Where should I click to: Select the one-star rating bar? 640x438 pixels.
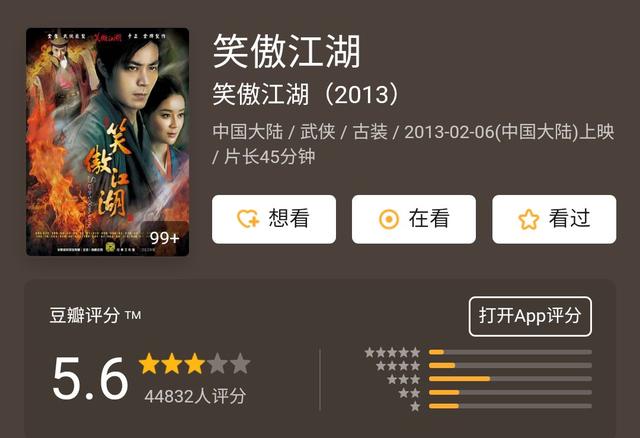(x=510, y=406)
